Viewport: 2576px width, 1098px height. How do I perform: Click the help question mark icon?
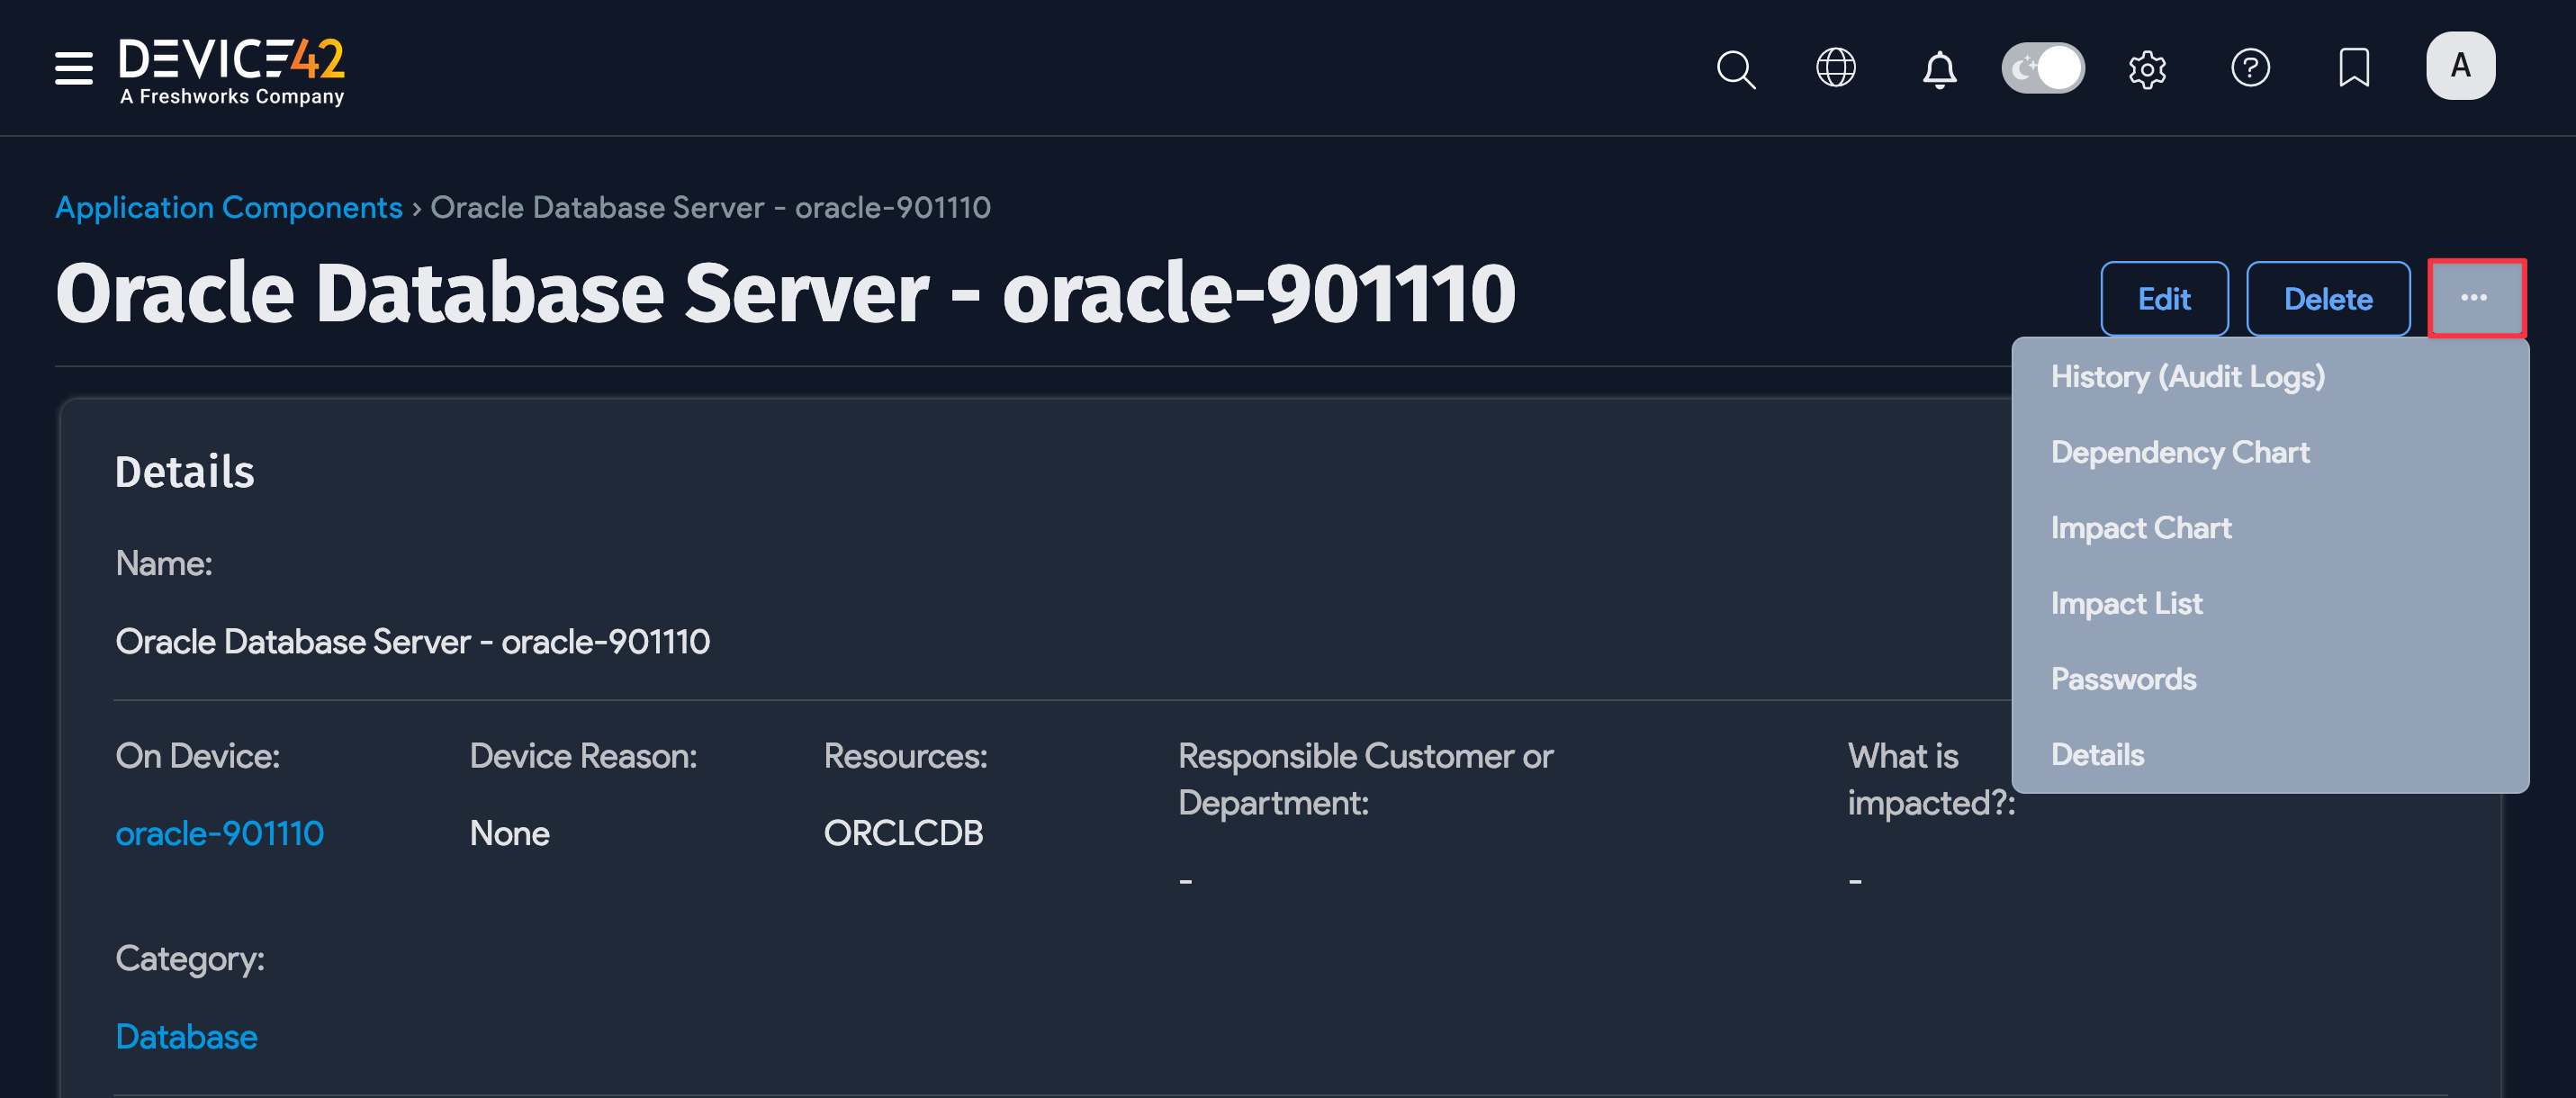(2251, 68)
